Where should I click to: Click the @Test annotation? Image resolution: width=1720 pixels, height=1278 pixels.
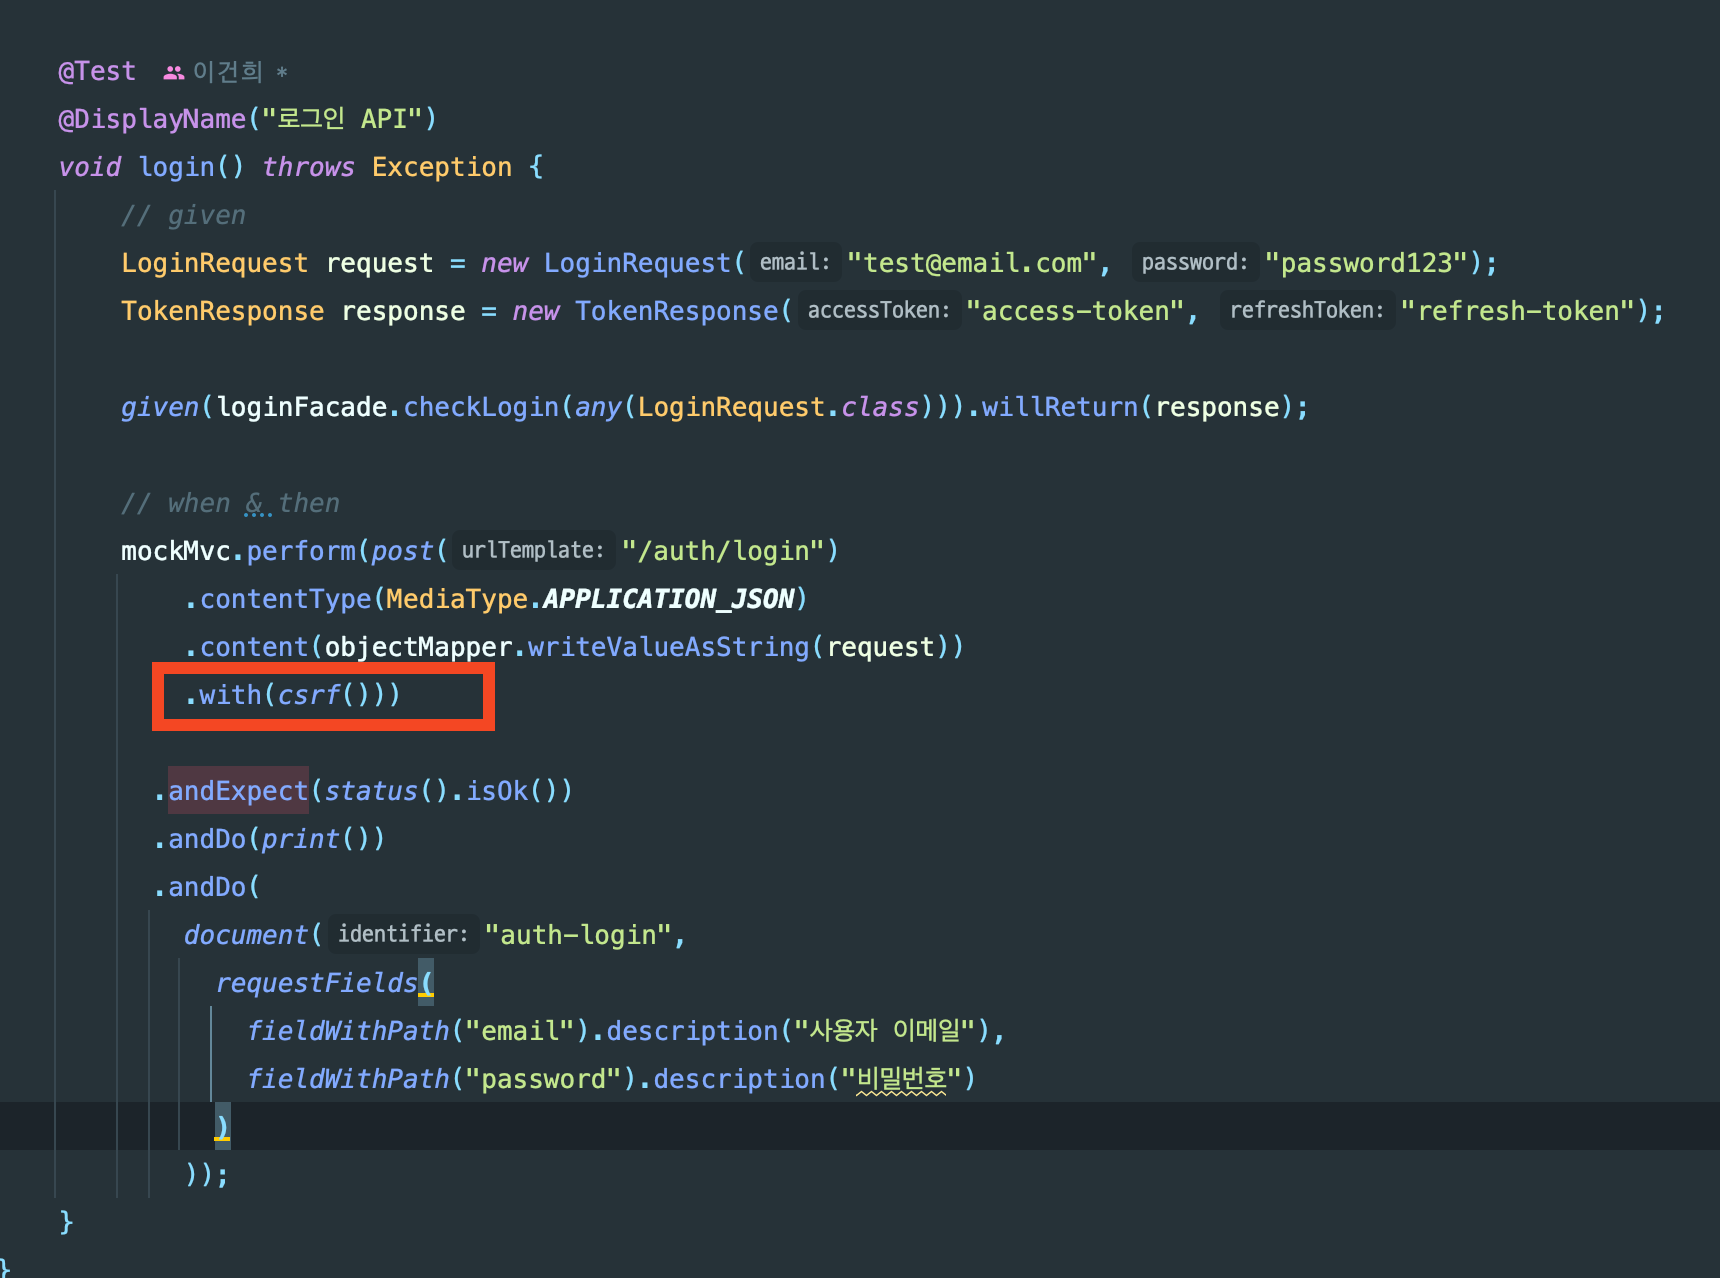click(x=97, y=72)
